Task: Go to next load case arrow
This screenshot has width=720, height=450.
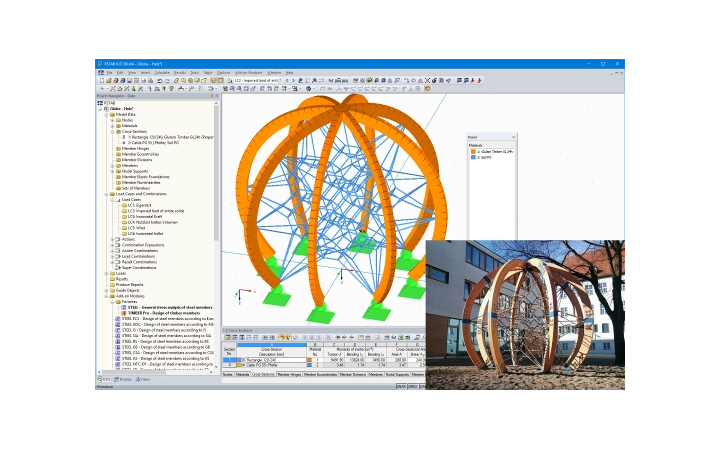Action: [293, 80]
